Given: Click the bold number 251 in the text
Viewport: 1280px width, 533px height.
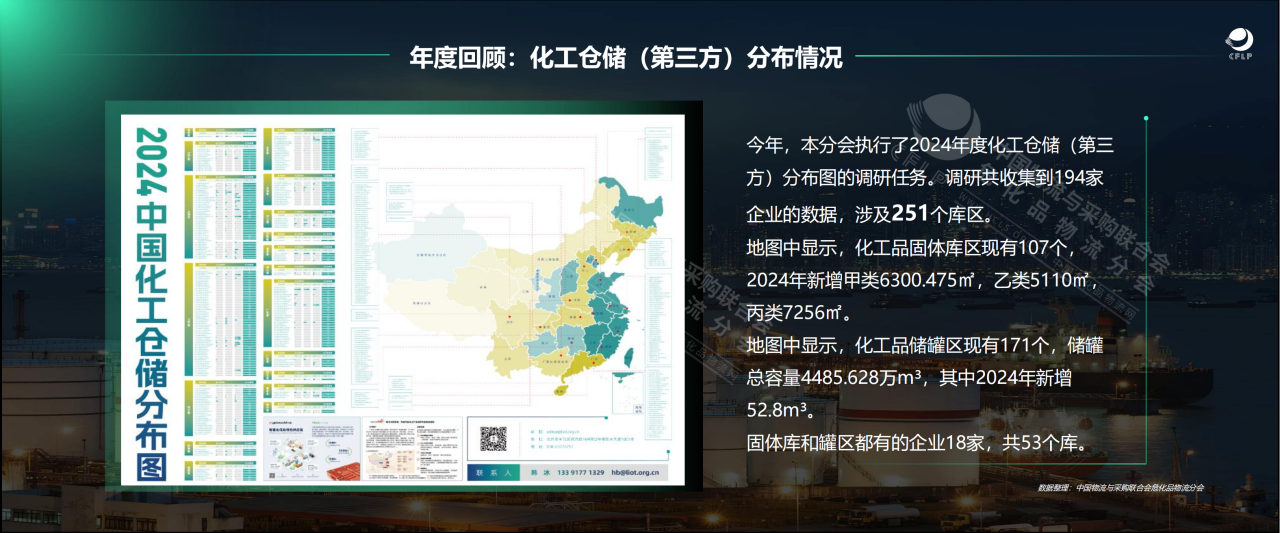Looking at the screenshot, I should pos(909,214).
